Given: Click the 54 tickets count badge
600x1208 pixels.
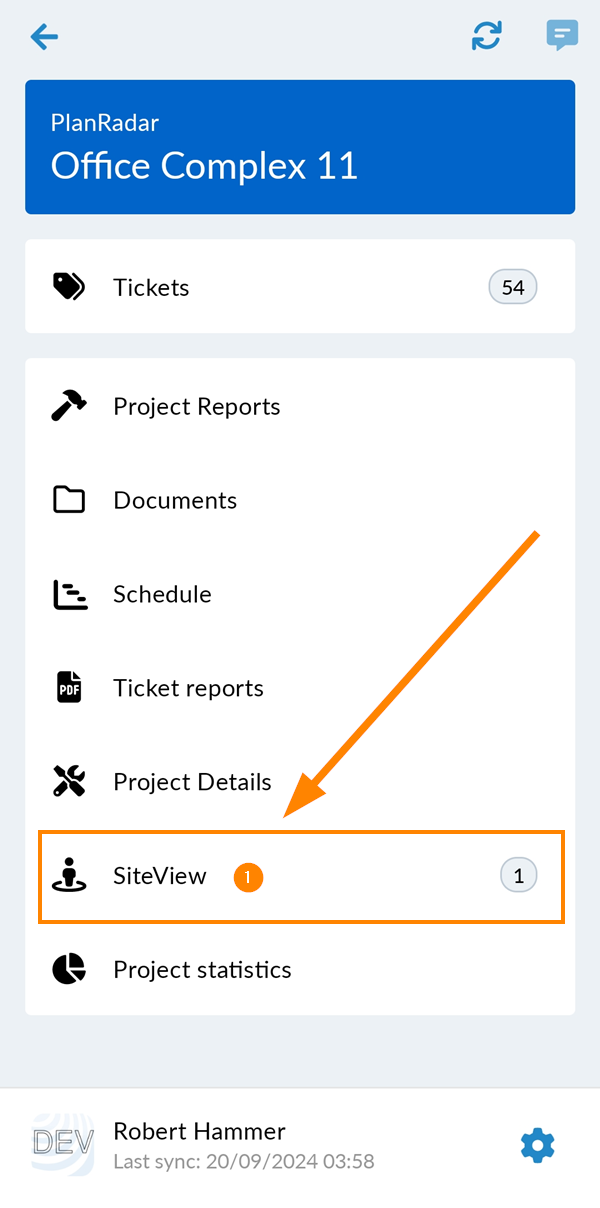Looking at the screenshot, I should (513, 287).
